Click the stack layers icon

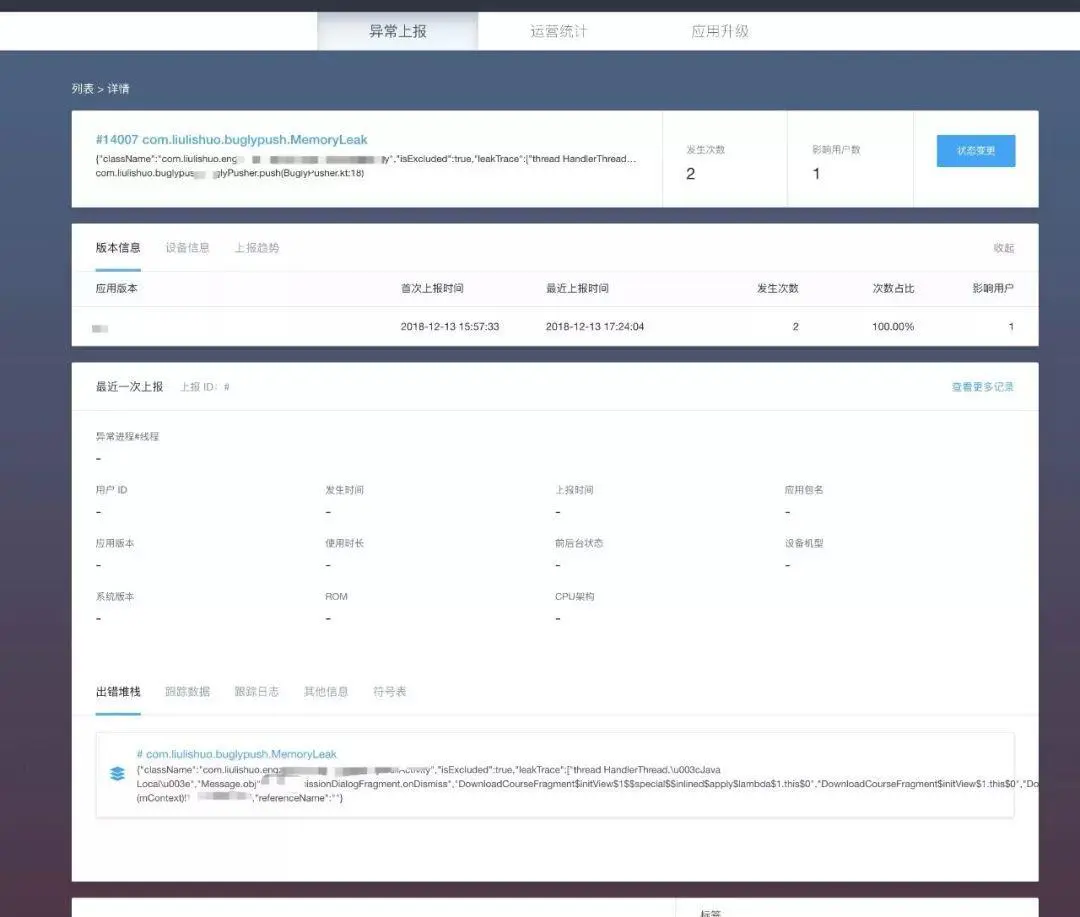[117, 773]
